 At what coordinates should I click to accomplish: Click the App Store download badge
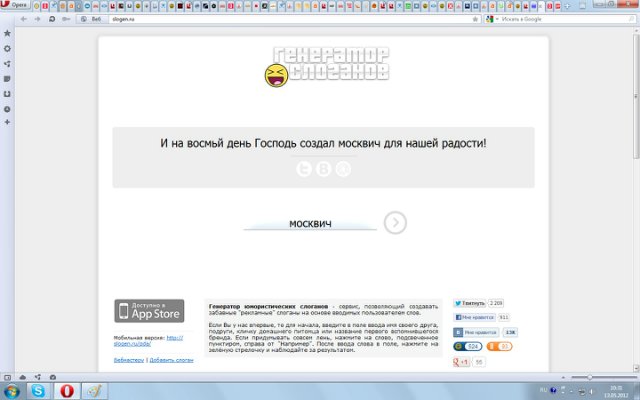pos(148,311)
